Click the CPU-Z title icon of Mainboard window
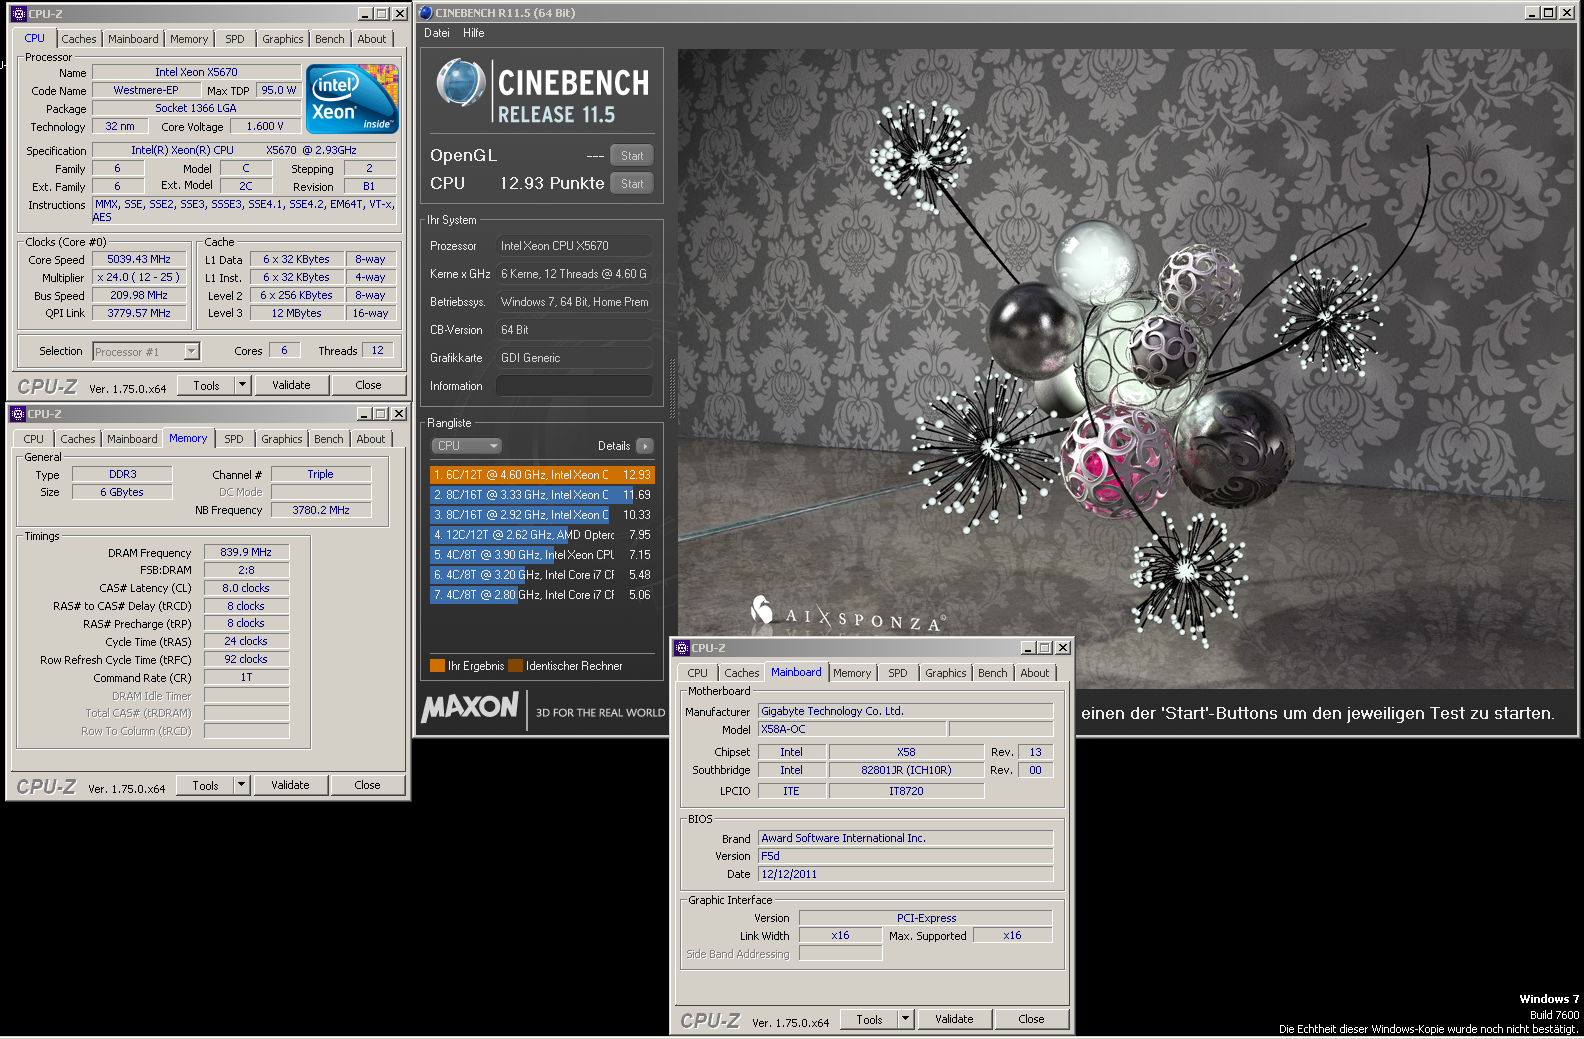 pos(682,648)
